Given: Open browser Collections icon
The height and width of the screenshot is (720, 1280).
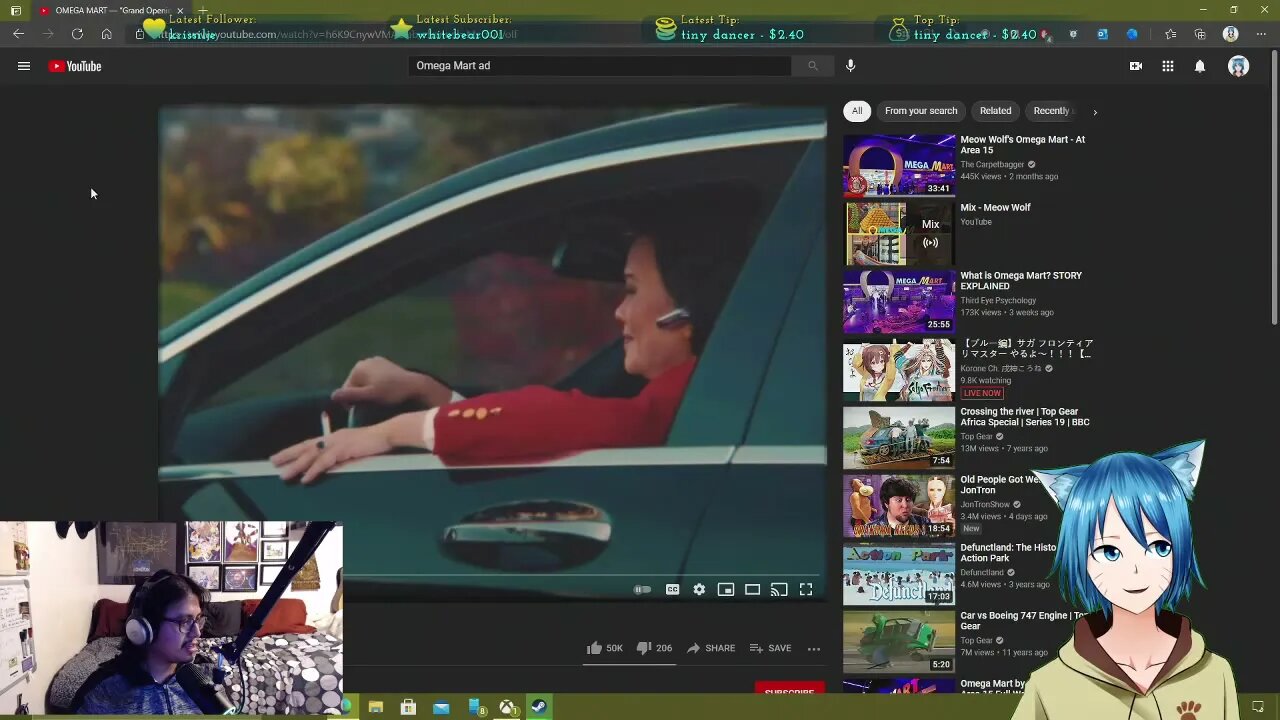Looking at the screenshot, I should point(1200,34).
